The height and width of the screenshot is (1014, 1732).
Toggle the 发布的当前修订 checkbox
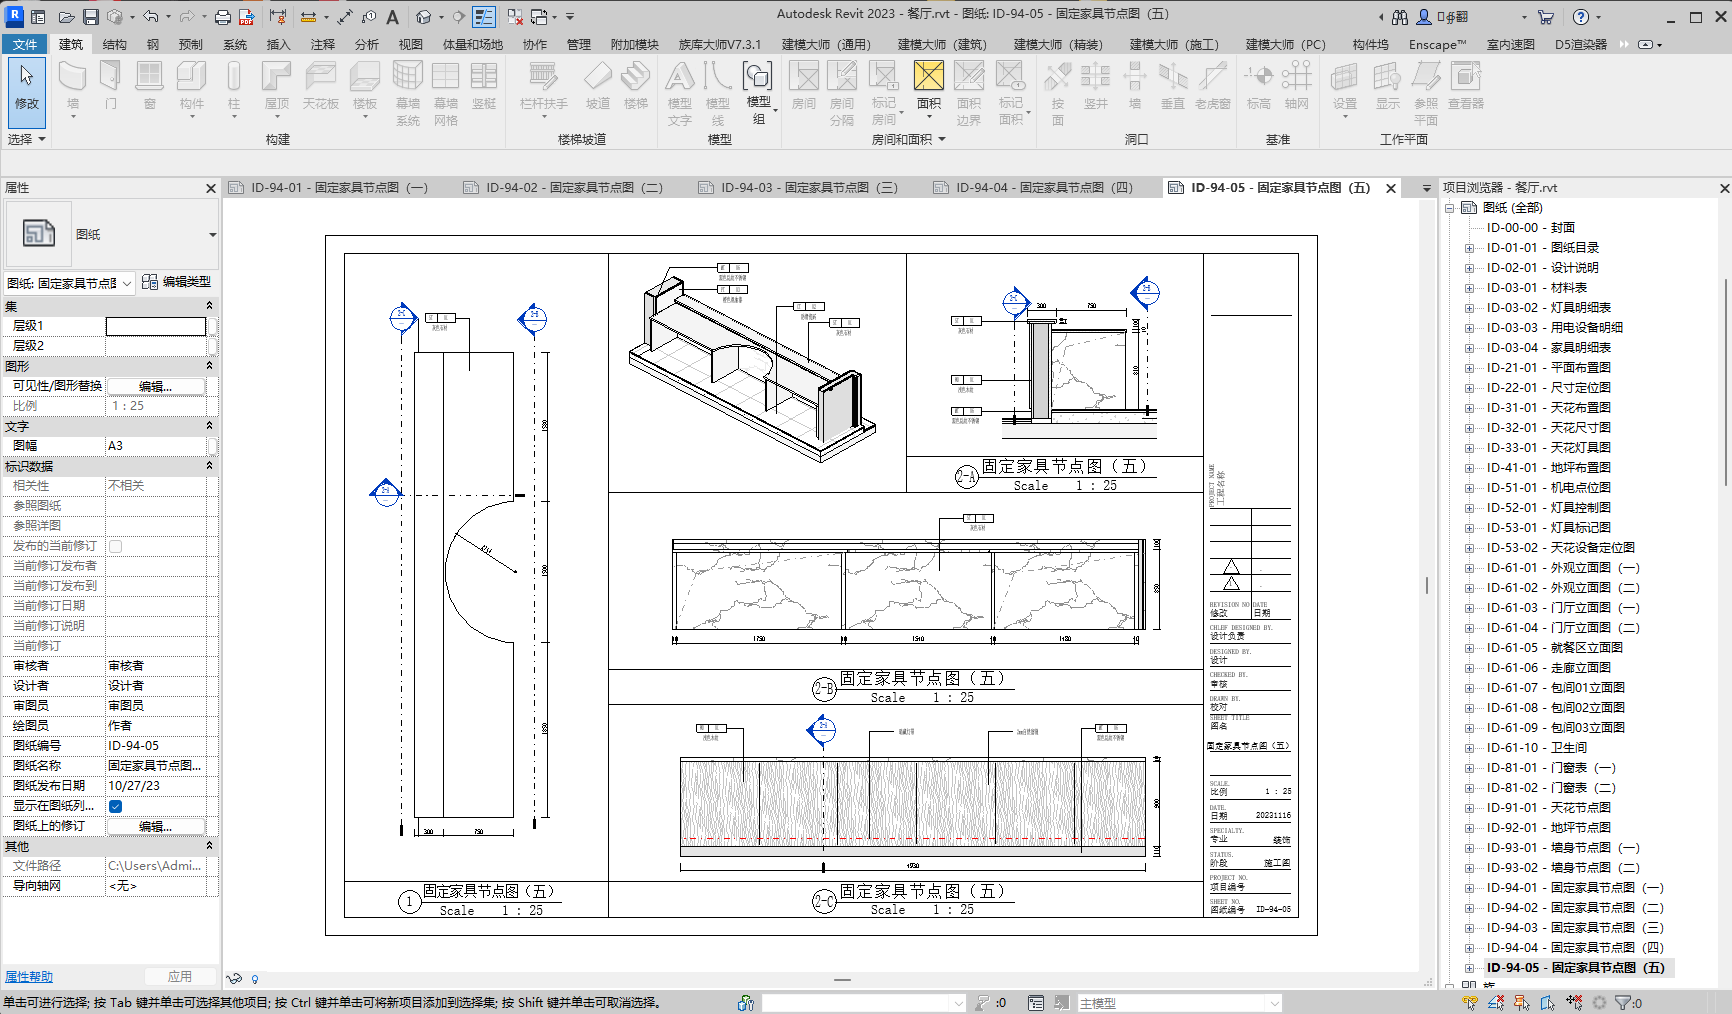(116, 546)
